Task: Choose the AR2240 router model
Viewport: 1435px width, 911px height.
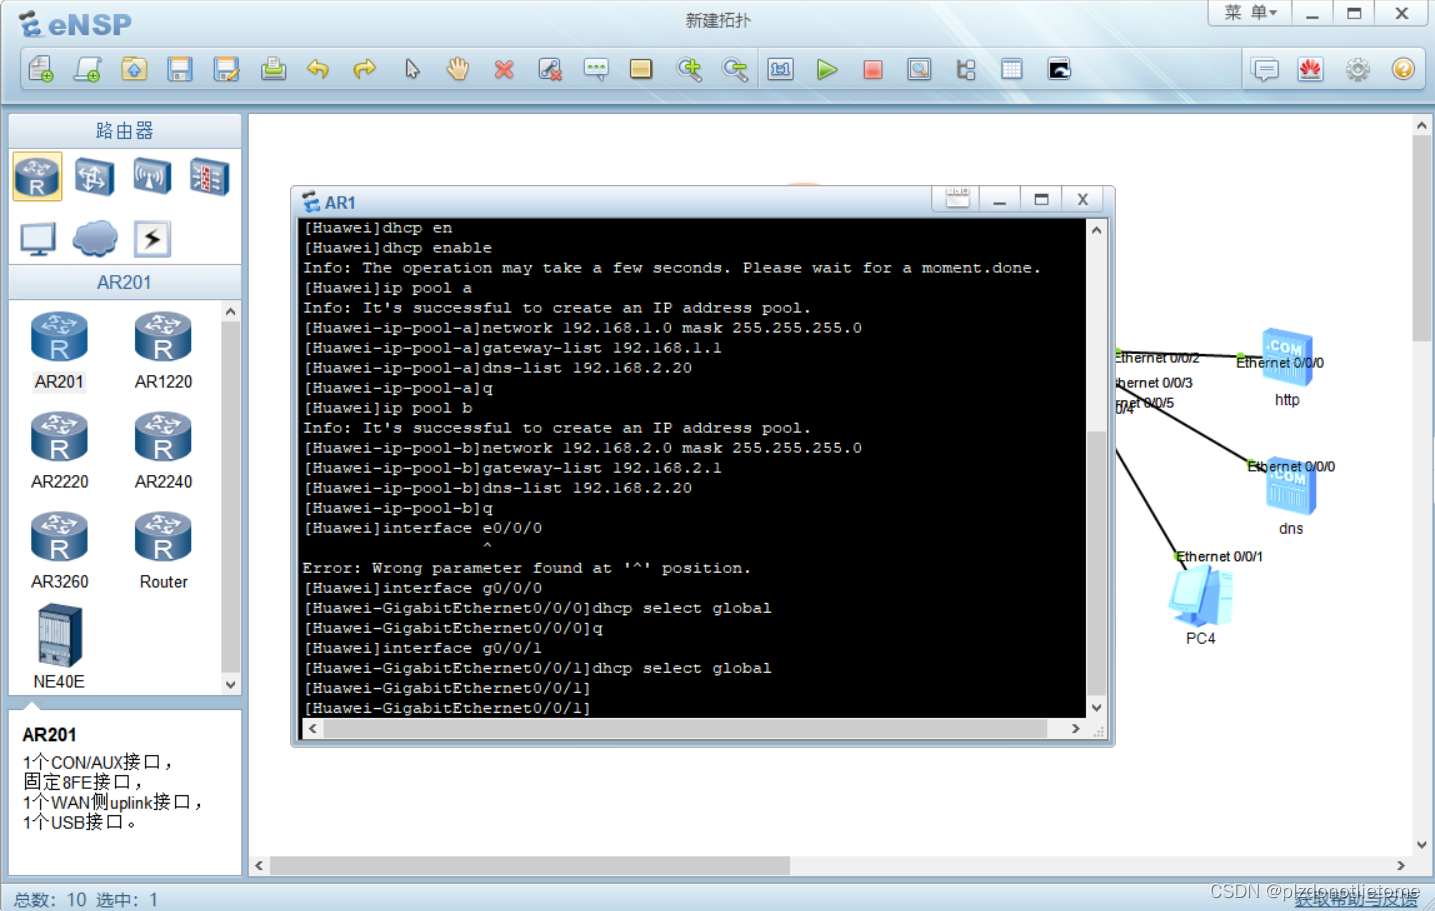Action: [x=163, y=451]
